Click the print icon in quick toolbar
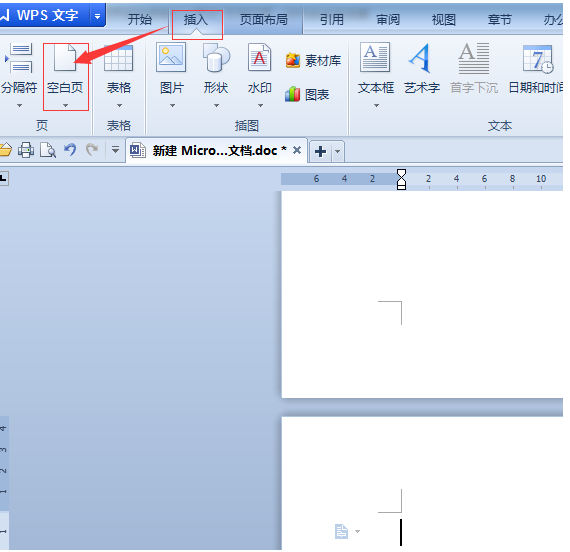 click(x=26, y=150)
